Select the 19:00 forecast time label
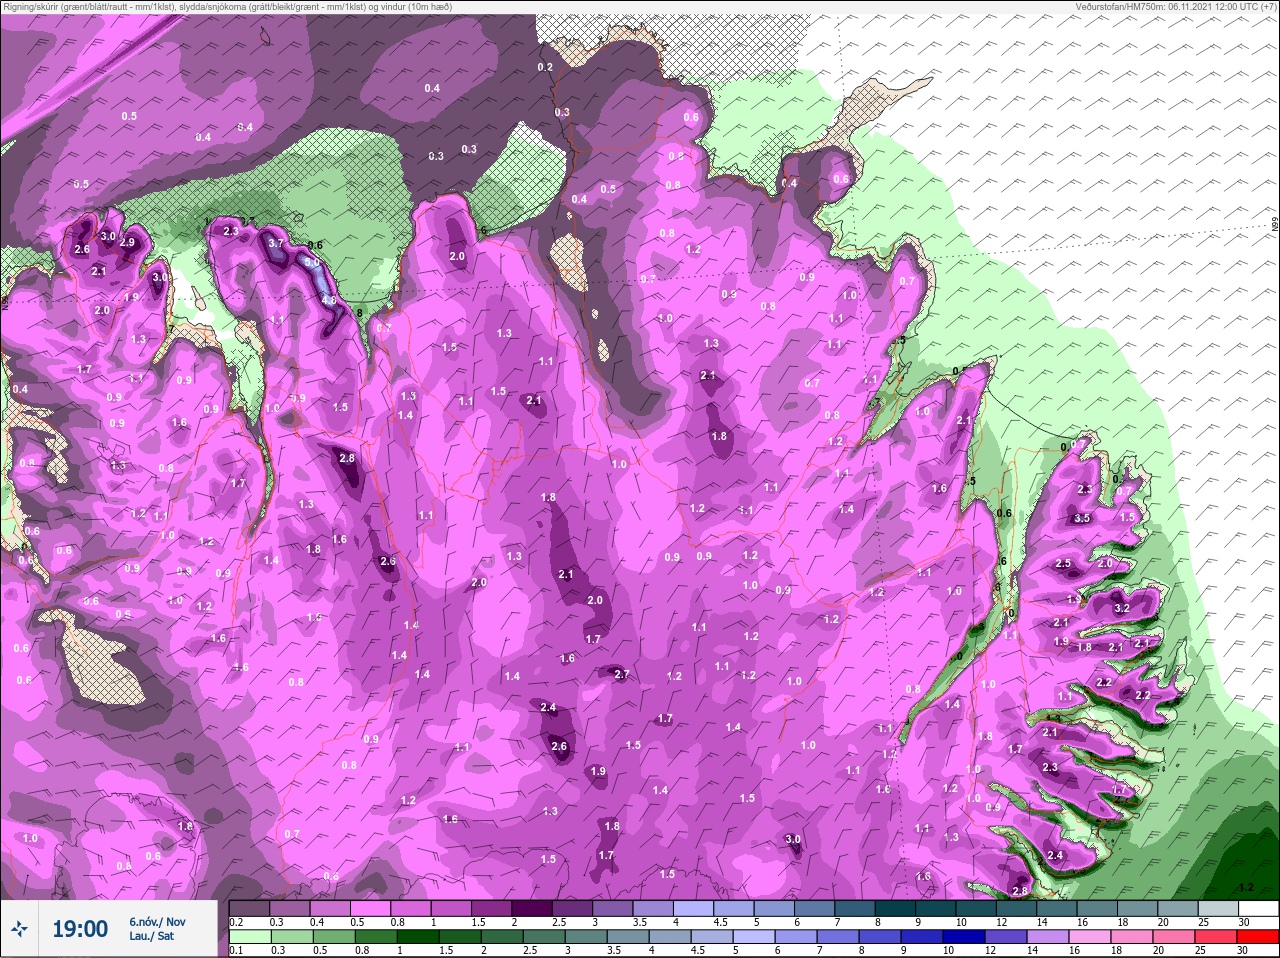This screenshot has width=1280, height=958. (x=80, y=929)
